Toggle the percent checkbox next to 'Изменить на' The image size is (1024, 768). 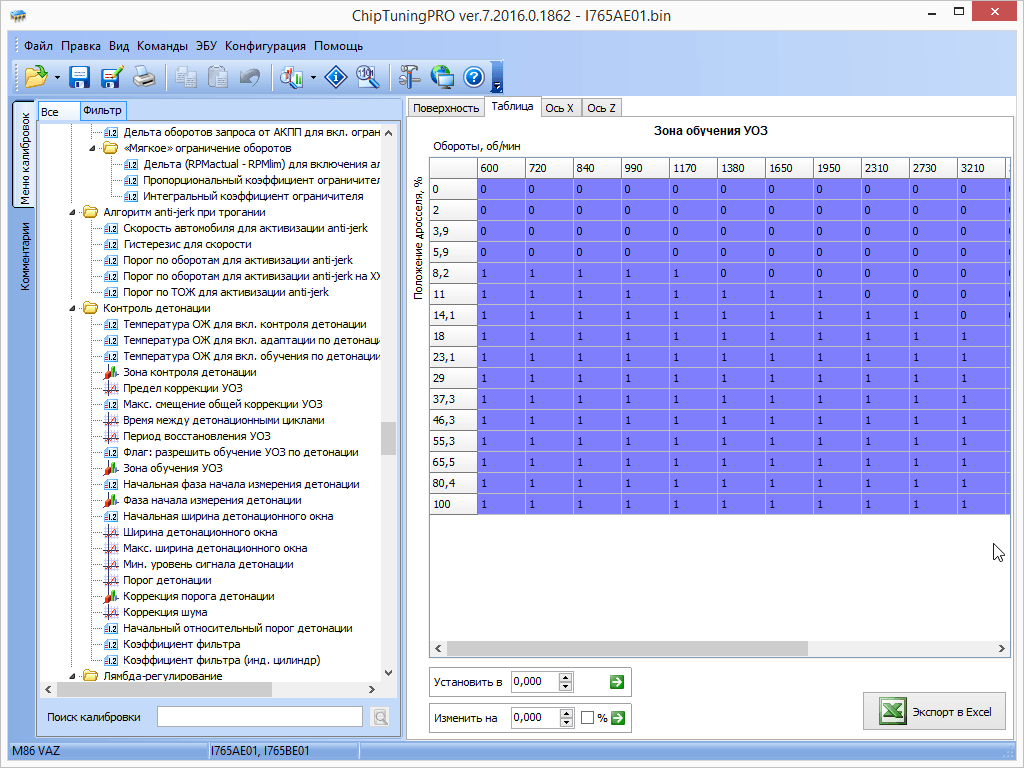(588, 718)
